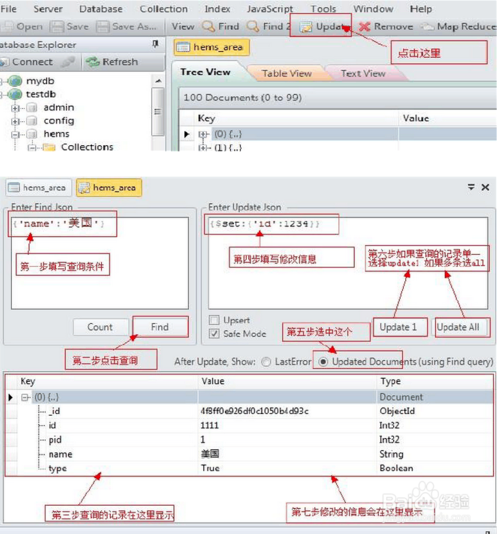Expand the config database node
Image resolution: width=497 pixels, height=534 pixels.
pos(15,121)
